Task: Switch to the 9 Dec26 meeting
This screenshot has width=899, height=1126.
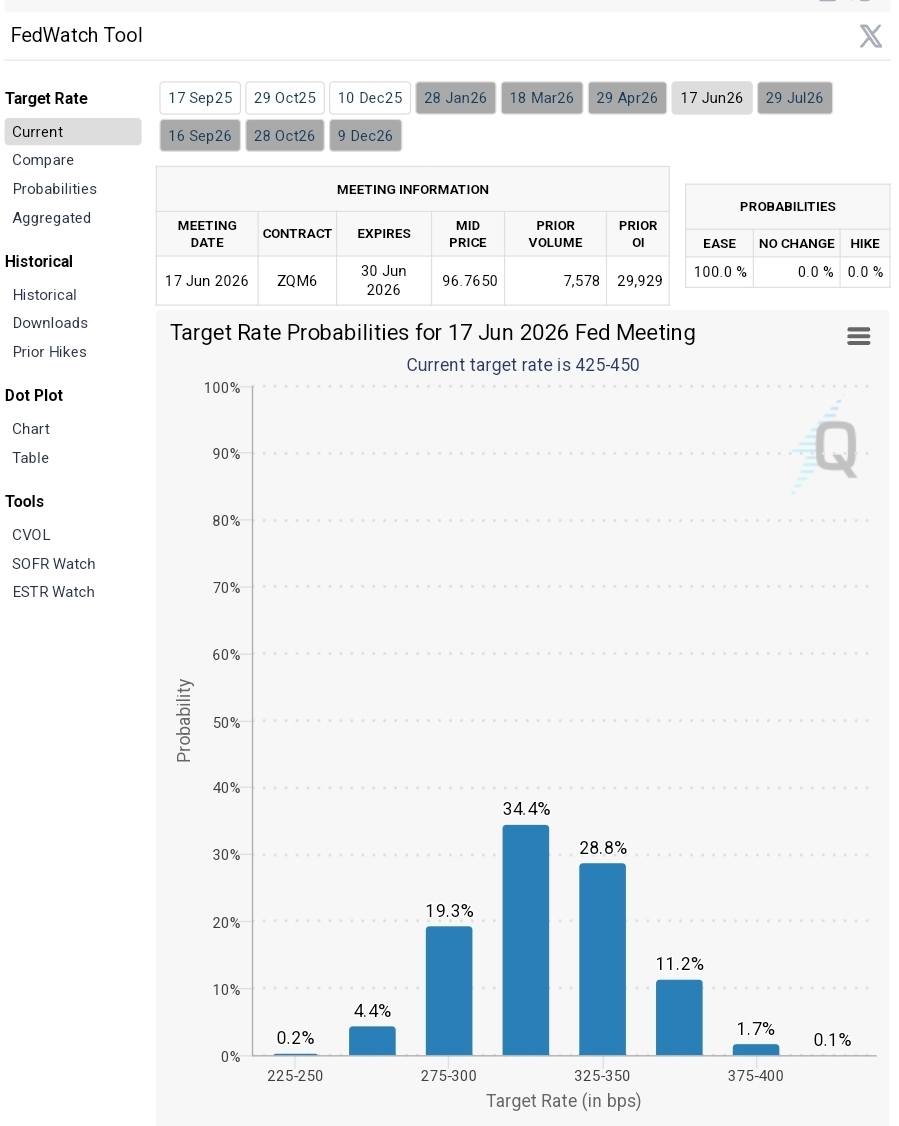Action: (365, 136)
